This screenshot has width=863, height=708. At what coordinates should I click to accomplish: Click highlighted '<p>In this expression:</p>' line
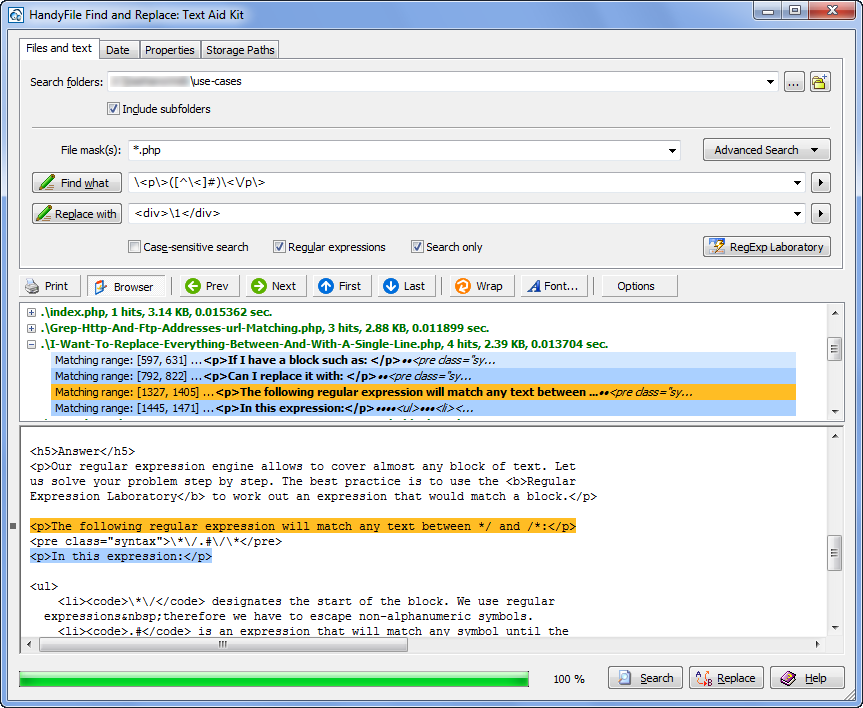pyautogui.click(x=121, y=556)
